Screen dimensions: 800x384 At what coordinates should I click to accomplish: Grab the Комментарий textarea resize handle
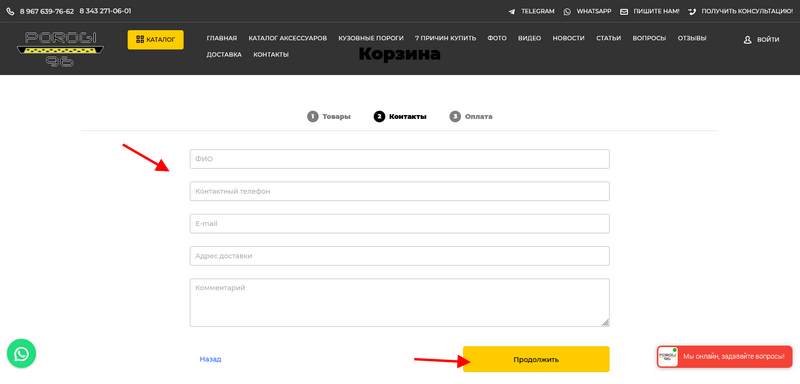point(605,322)
